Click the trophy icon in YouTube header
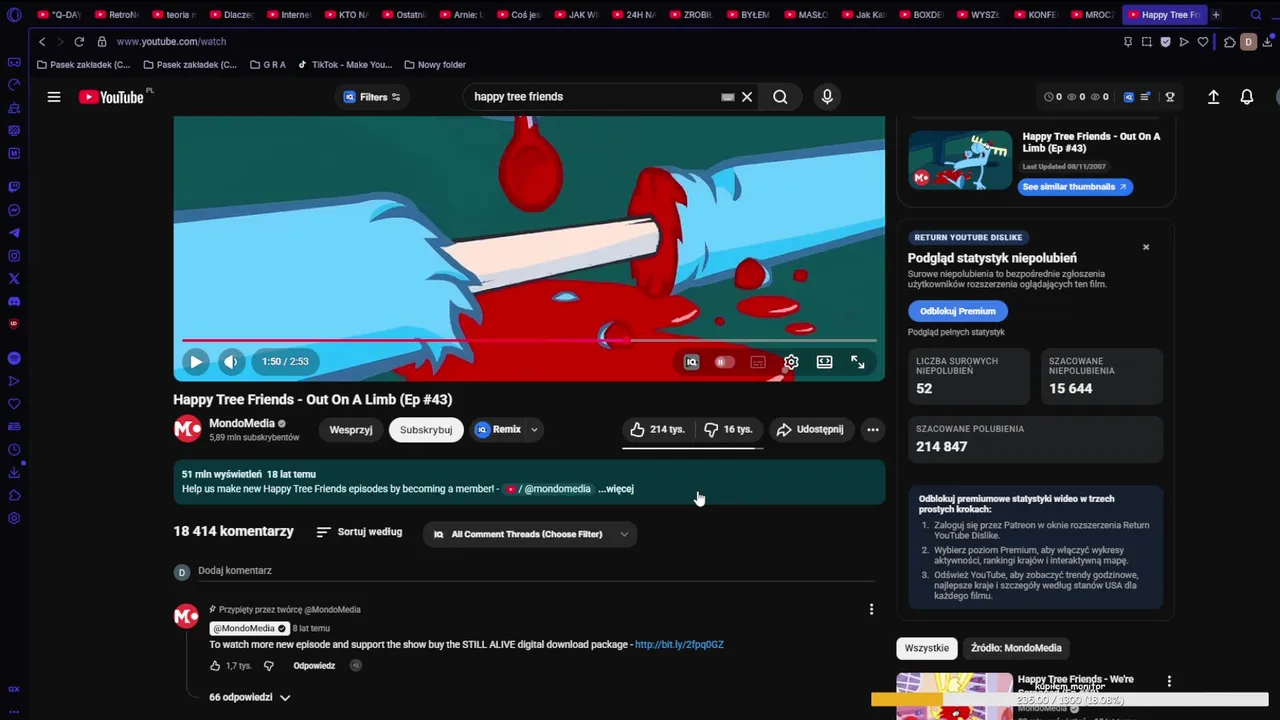1280x720 pixels. click(x=1170, y=97)
